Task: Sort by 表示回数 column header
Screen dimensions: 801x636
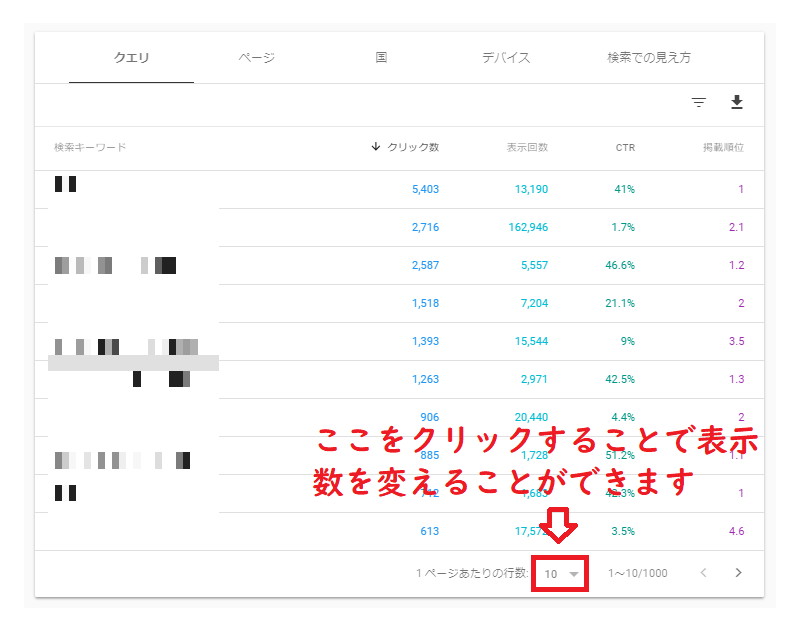Action: (x=527, y=147)
